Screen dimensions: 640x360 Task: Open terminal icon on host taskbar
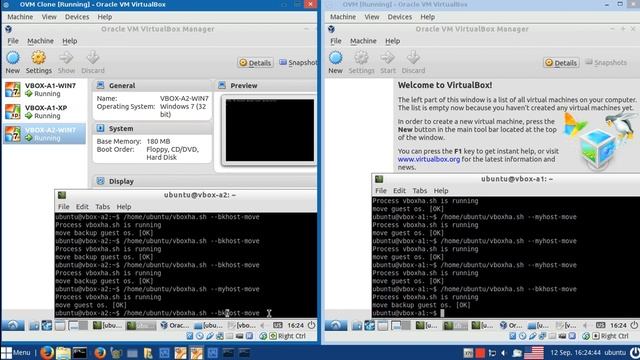(80, 352)
